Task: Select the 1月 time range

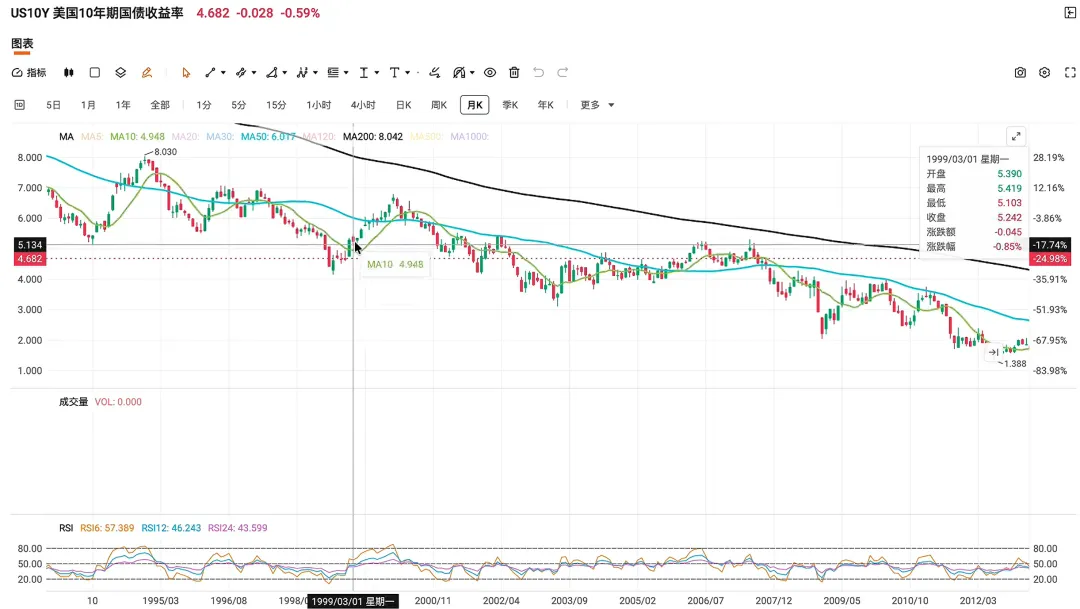Action: coord(88,105)
